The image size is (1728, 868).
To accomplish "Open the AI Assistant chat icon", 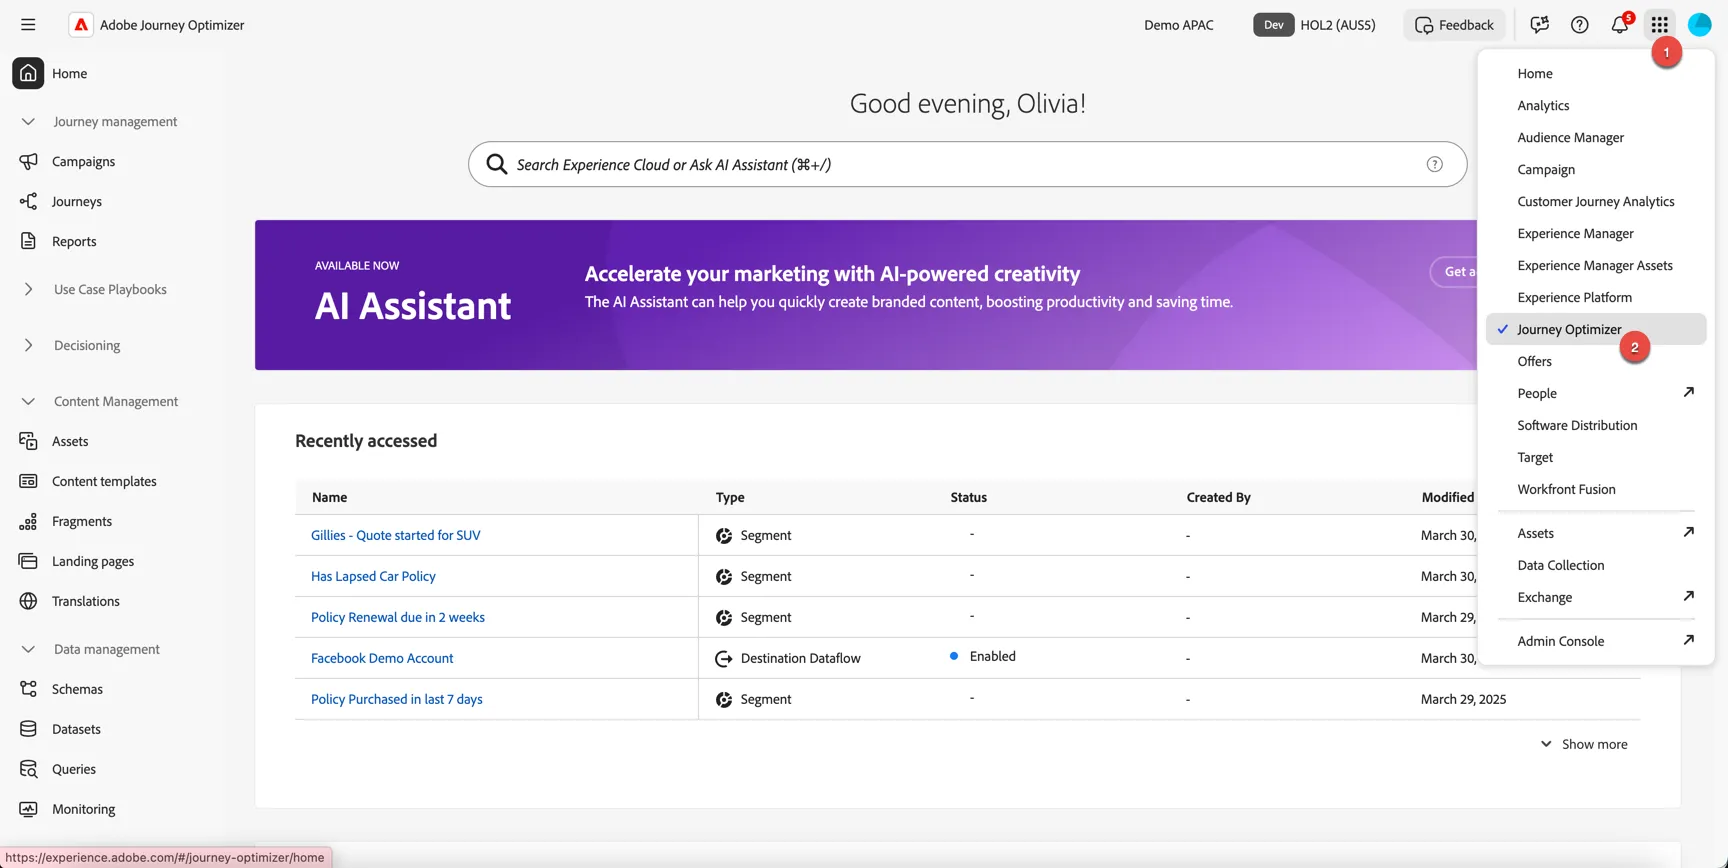I will coord(1540,25).
